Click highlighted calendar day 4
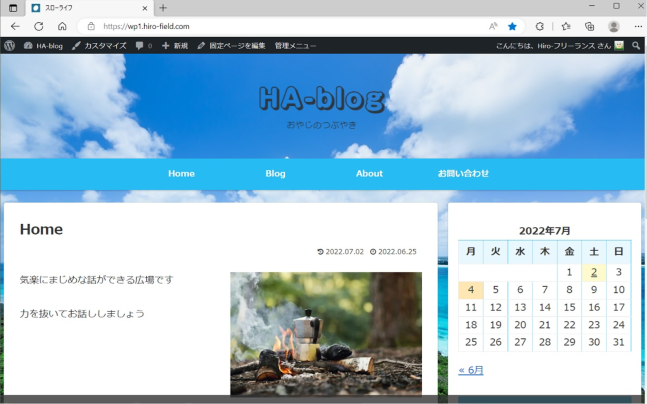 [471, 290]
